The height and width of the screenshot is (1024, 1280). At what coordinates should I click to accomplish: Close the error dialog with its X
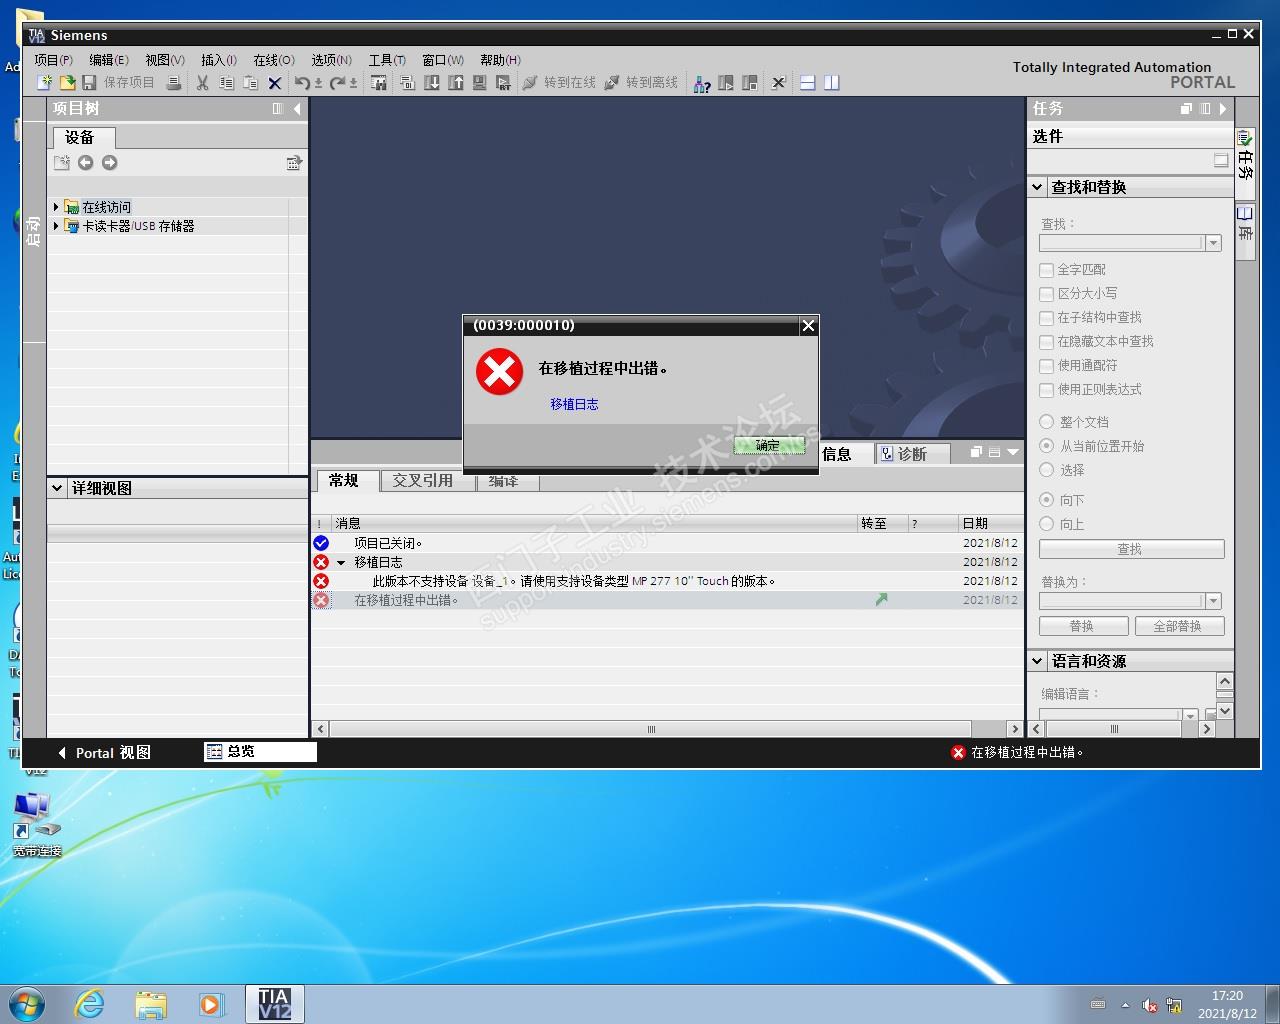pyautogui.click(x=809, y=325)
